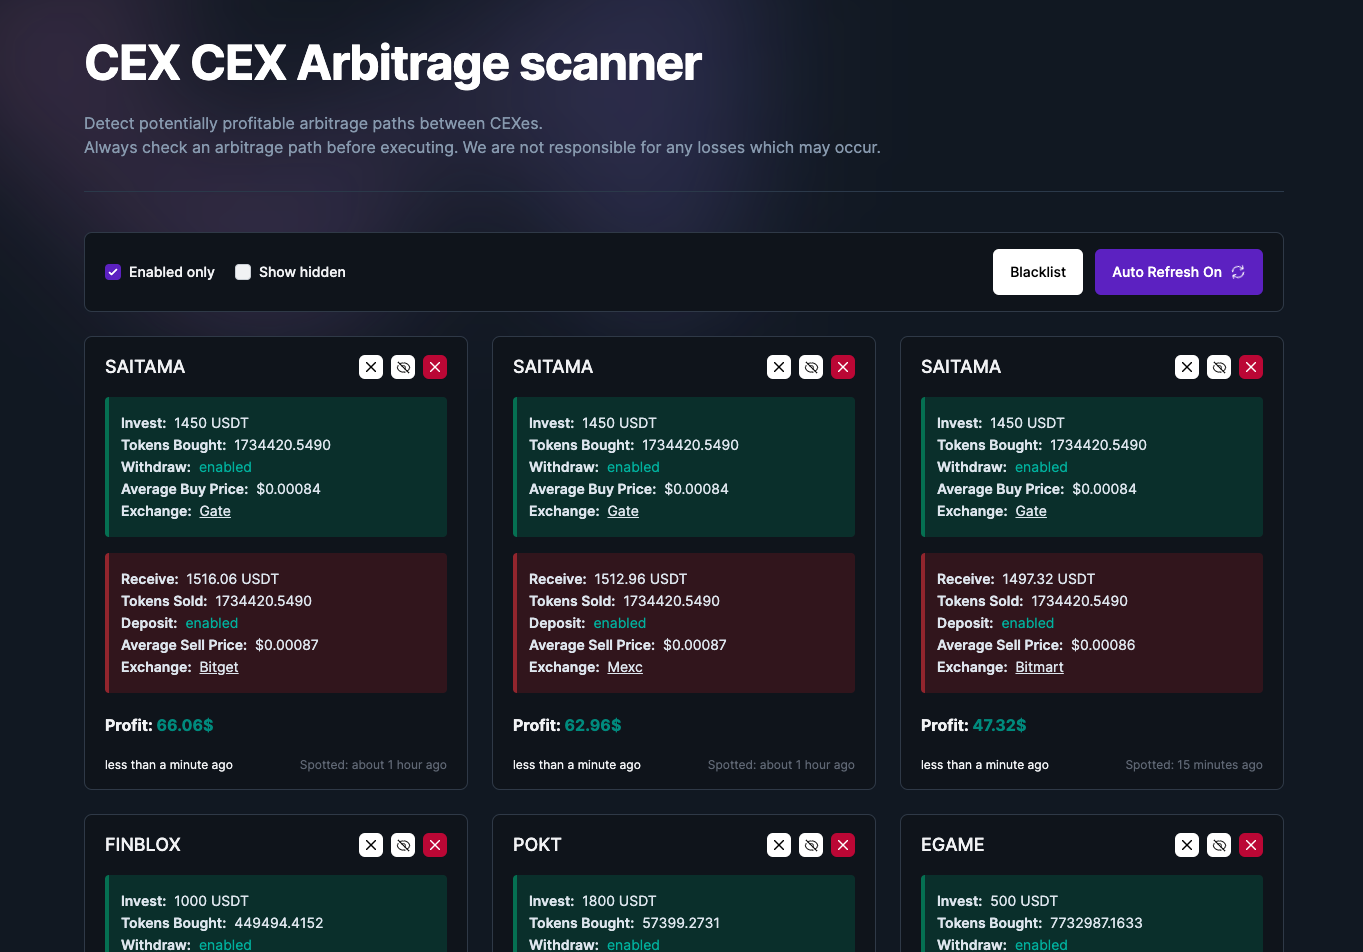Check the Show hidden checkbox
This screenshot has width=1363, height=952.
(243, 272)
